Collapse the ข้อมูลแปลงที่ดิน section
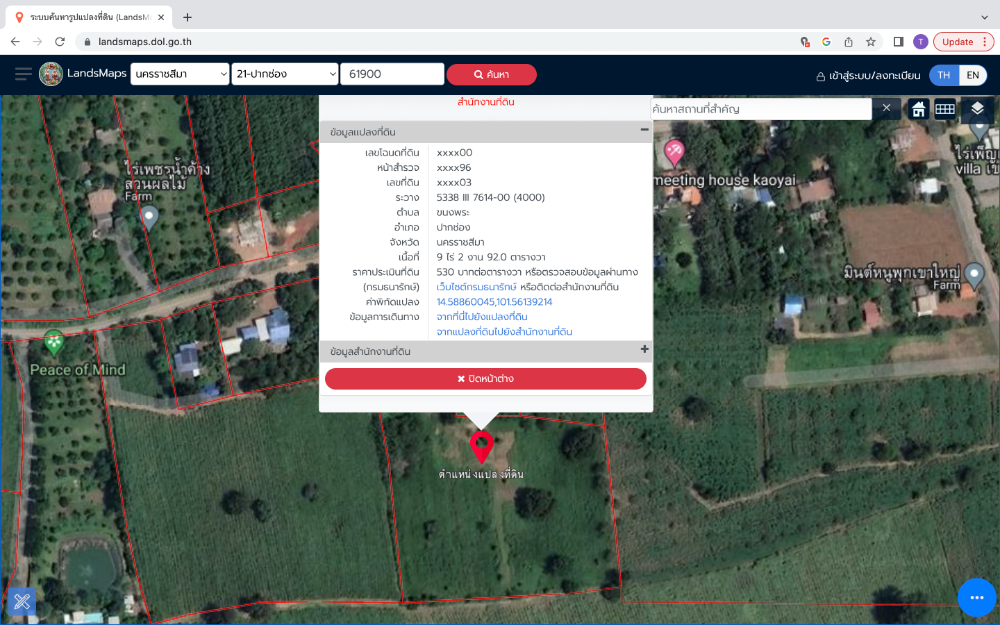Viewport: 1000px width, 625px height. point(644,131)
